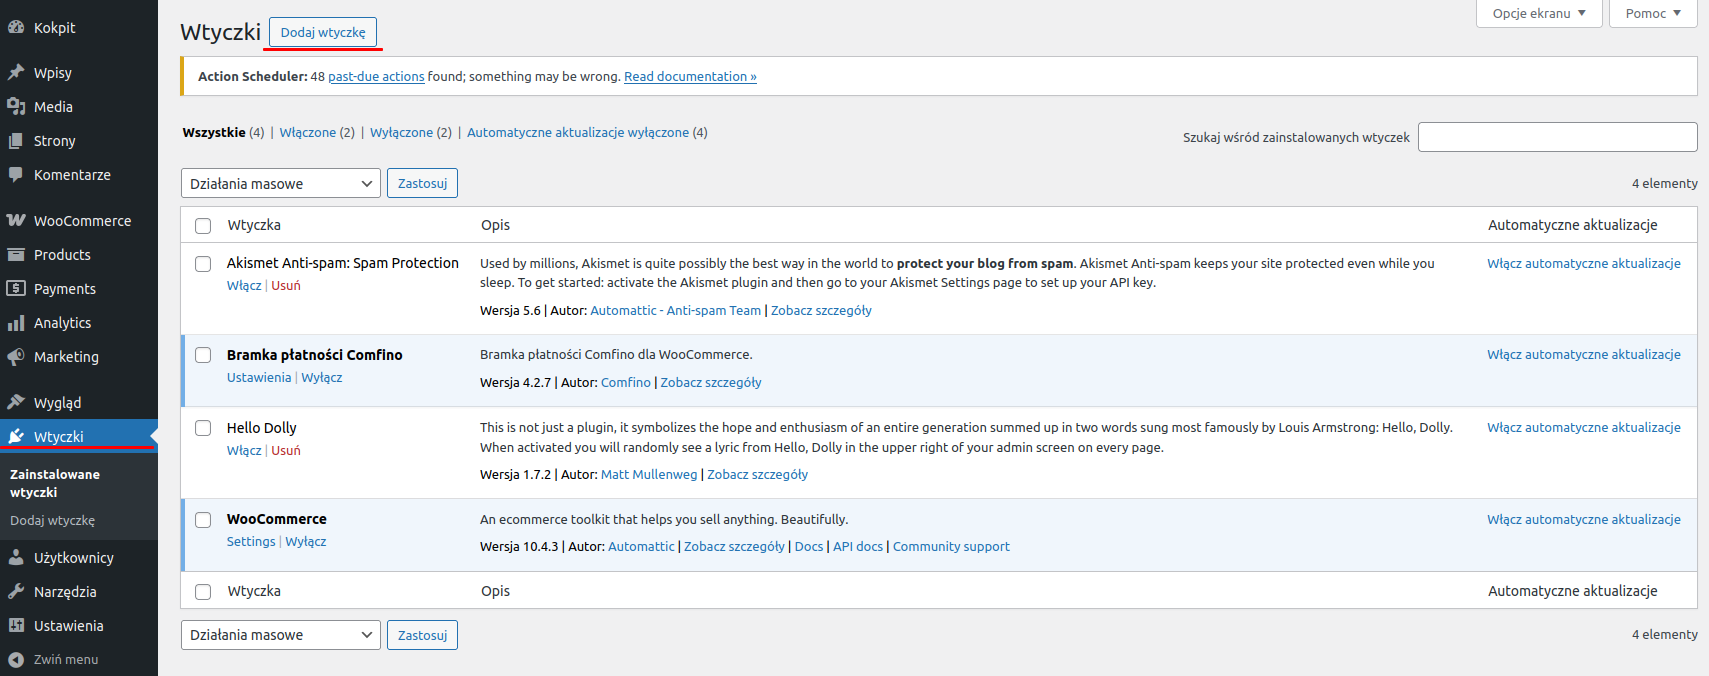The width and height of the screenshot is (1709, 676).
Task: Collapse sidebar with Zwiń menu icon
Action: 16,660
